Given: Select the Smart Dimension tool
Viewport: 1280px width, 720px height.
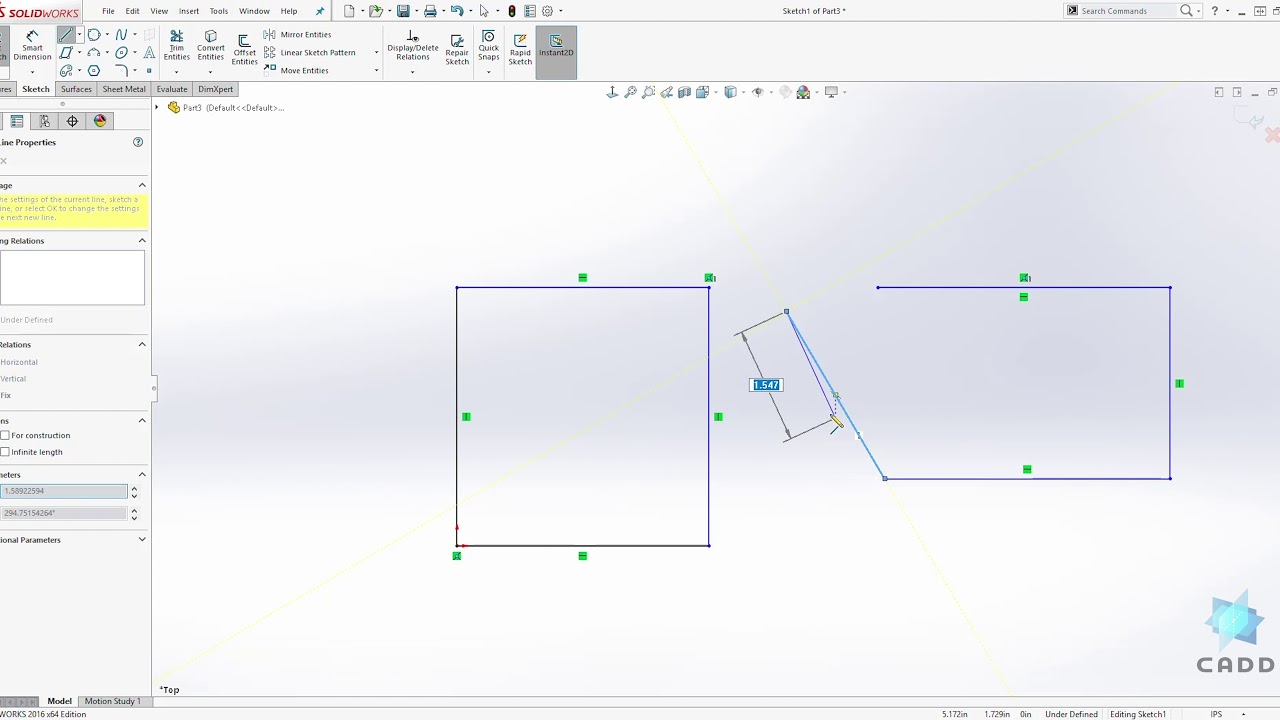Looking at the screenshot, I should click(x=32, y=46).
